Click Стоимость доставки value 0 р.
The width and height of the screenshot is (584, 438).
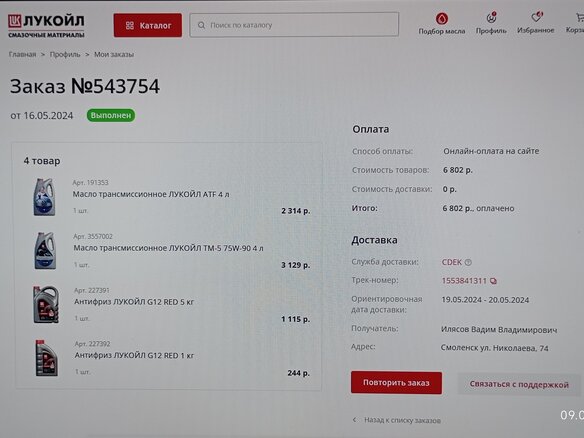tap(450, 189)
